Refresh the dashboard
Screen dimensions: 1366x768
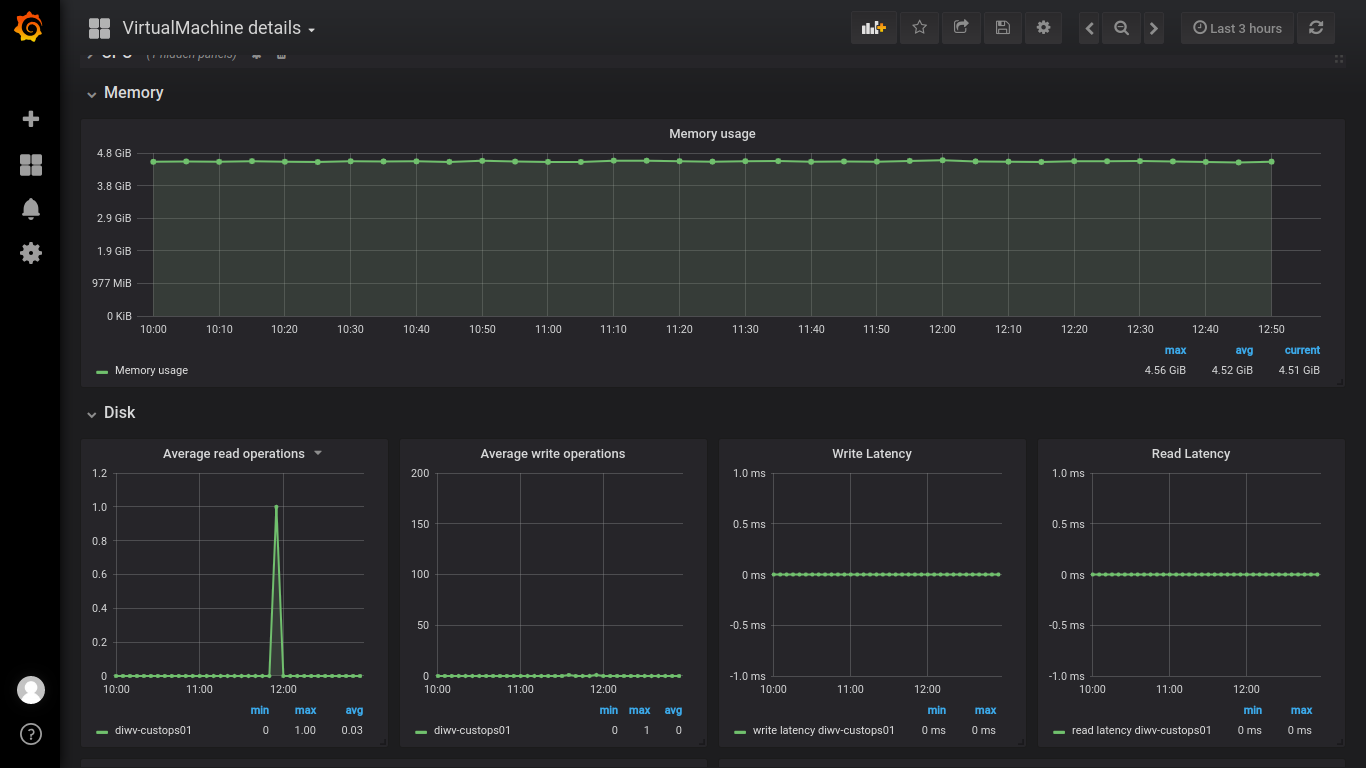[1316, 28]
